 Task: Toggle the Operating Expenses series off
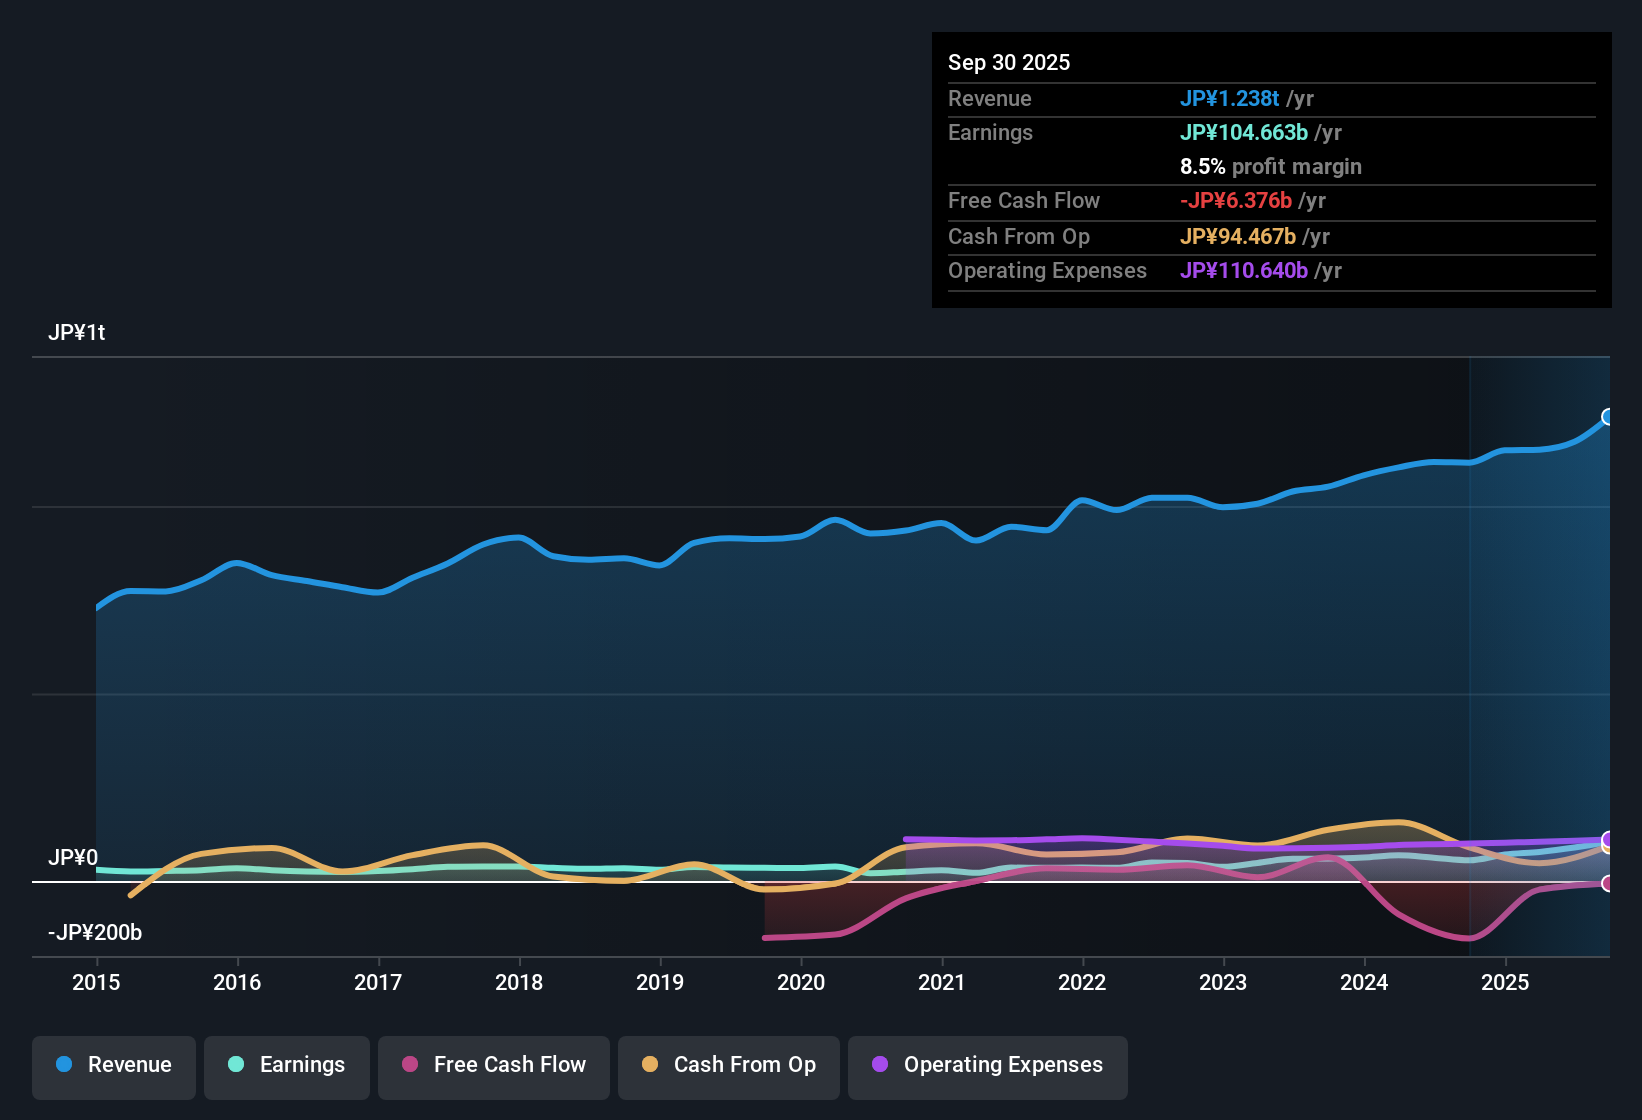tap(988, 1065)
